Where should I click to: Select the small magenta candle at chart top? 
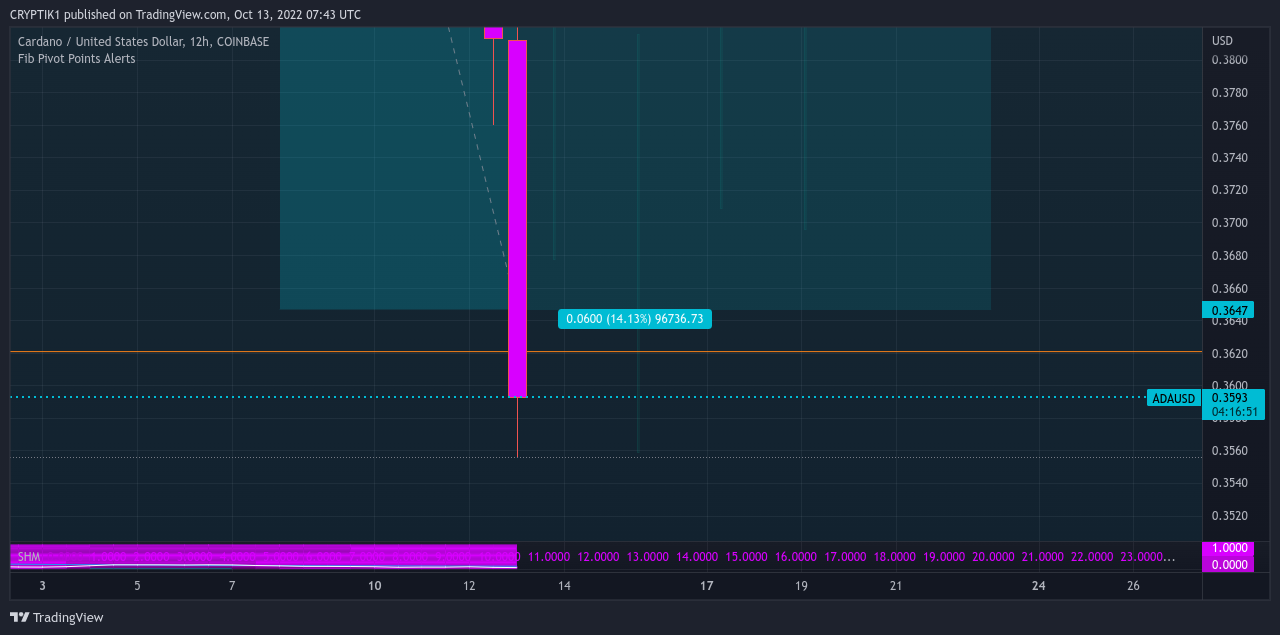click(493, 33)
